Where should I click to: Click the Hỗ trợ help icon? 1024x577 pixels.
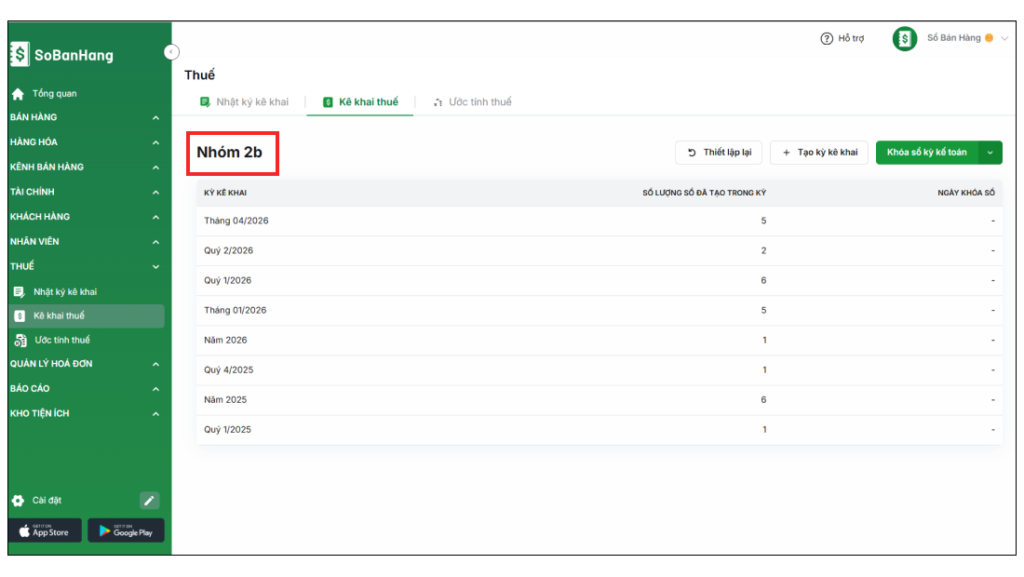click(826, 39)
